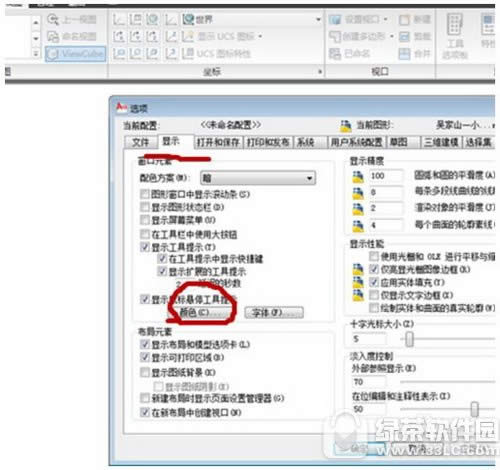Click the UCS Icon Properties button
The width and height of the screenshot is (500, 470).
click(217, 54)
